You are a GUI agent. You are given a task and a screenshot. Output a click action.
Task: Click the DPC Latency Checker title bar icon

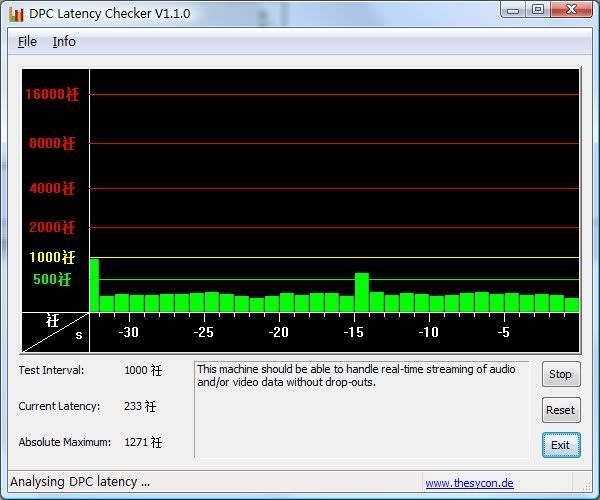pos(16,14)
